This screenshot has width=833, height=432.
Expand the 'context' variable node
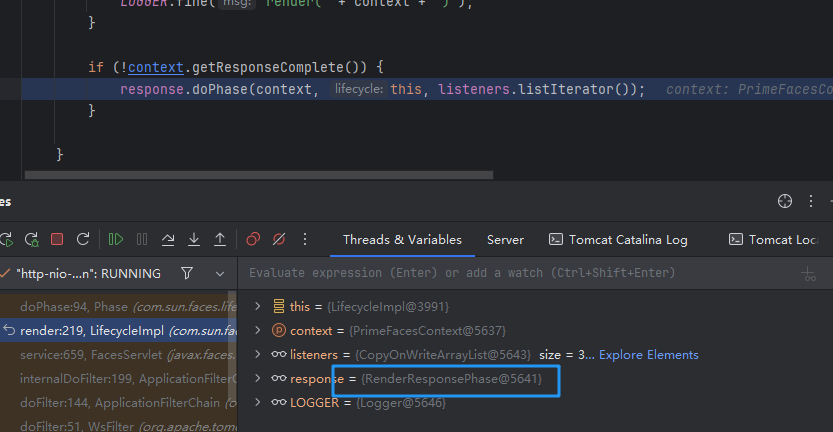(258, 331)
